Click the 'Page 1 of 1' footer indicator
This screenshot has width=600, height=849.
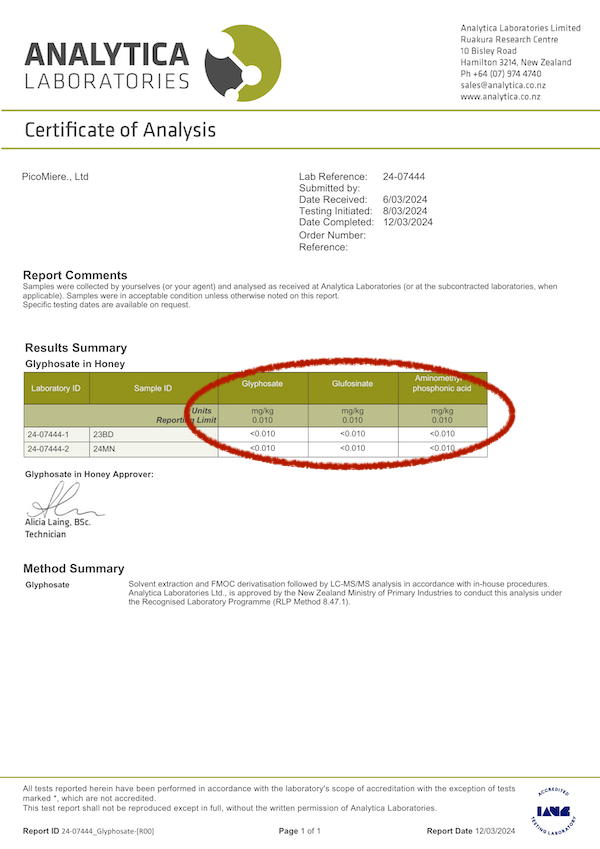tap(299, 831)
